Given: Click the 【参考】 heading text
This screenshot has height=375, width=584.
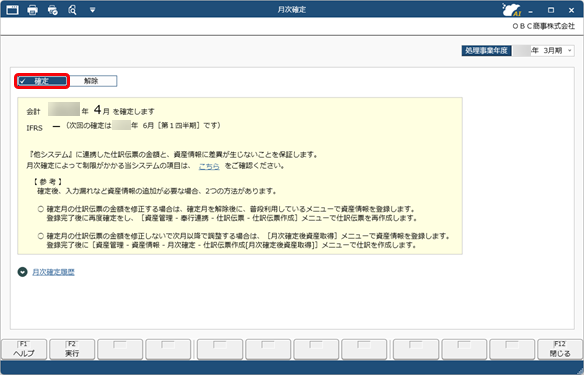Looking at the screenshot, I should 48,182.
